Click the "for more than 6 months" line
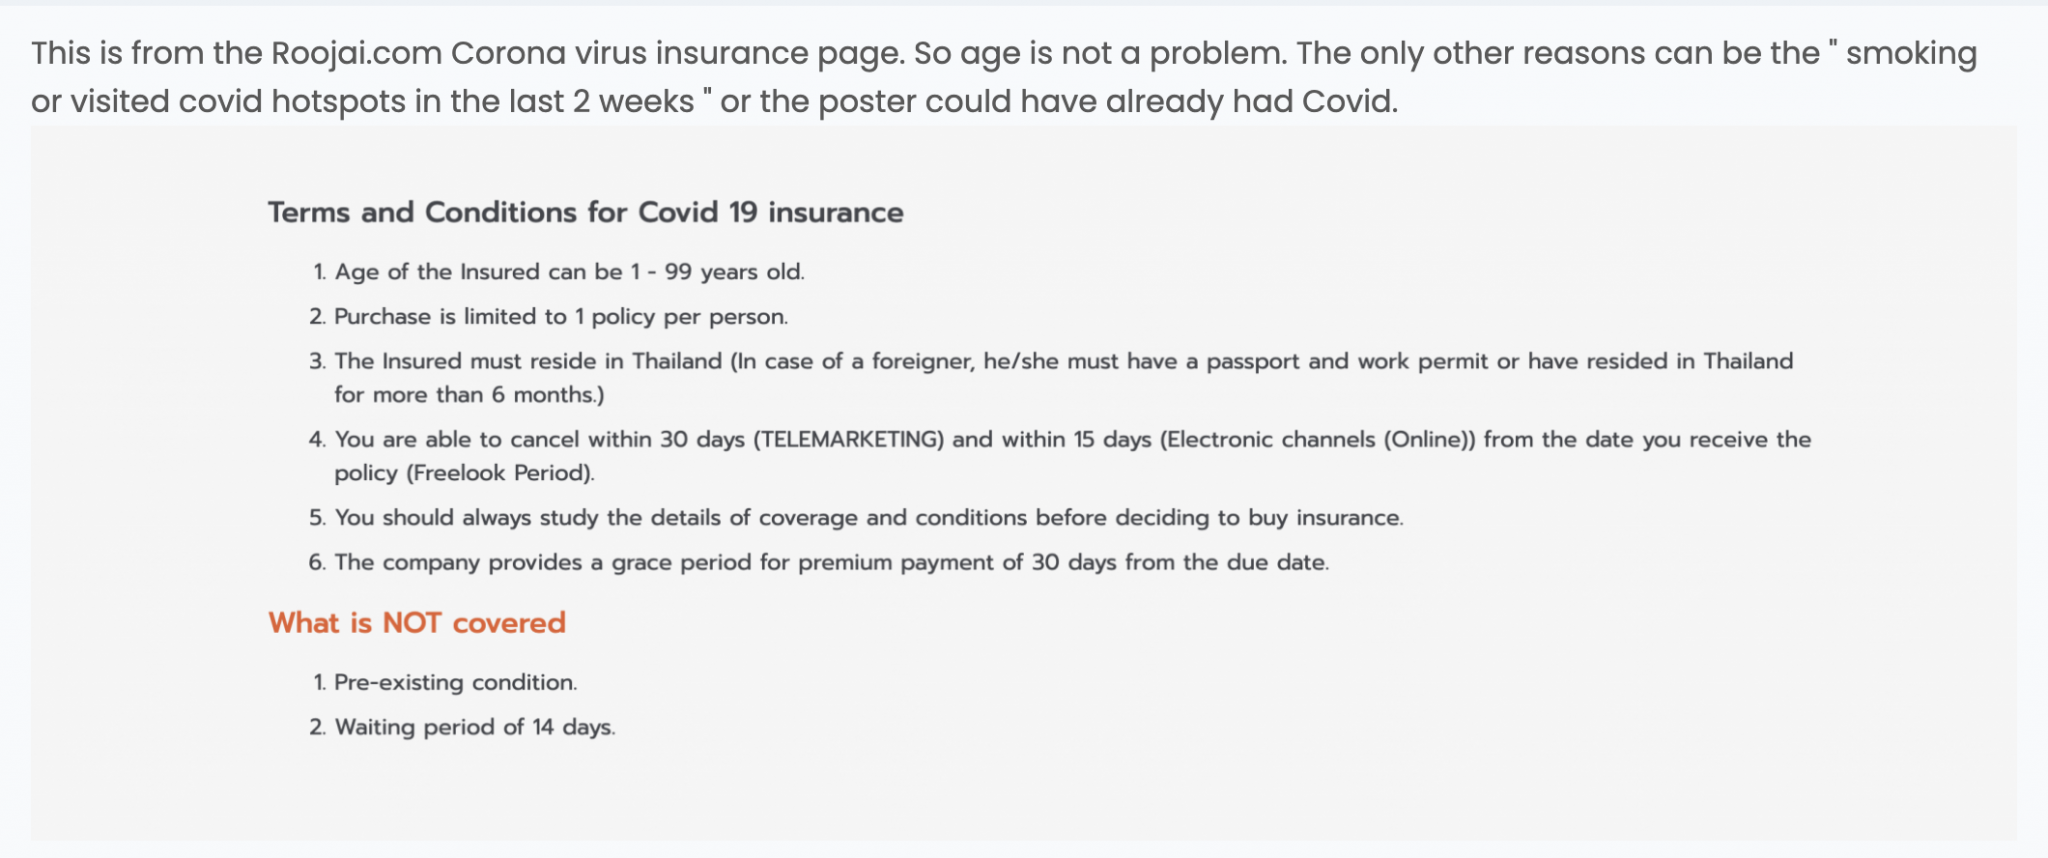Viewport: 2048px width, 858px height. click(469, 395)
